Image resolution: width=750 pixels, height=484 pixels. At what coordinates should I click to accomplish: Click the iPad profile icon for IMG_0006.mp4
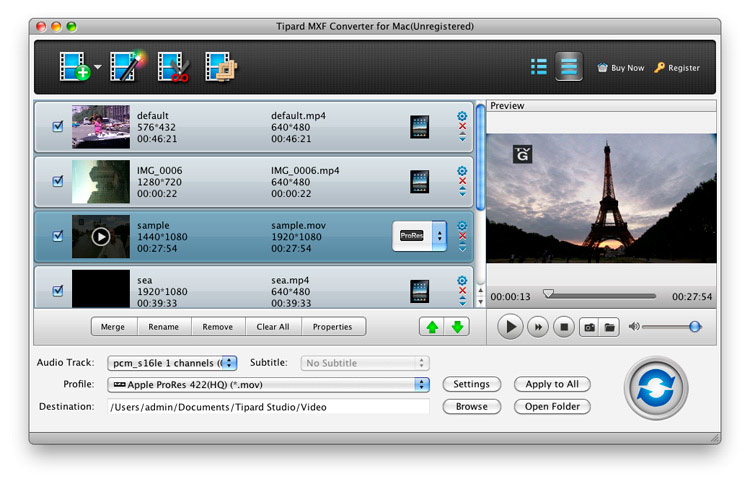[419, 182]
